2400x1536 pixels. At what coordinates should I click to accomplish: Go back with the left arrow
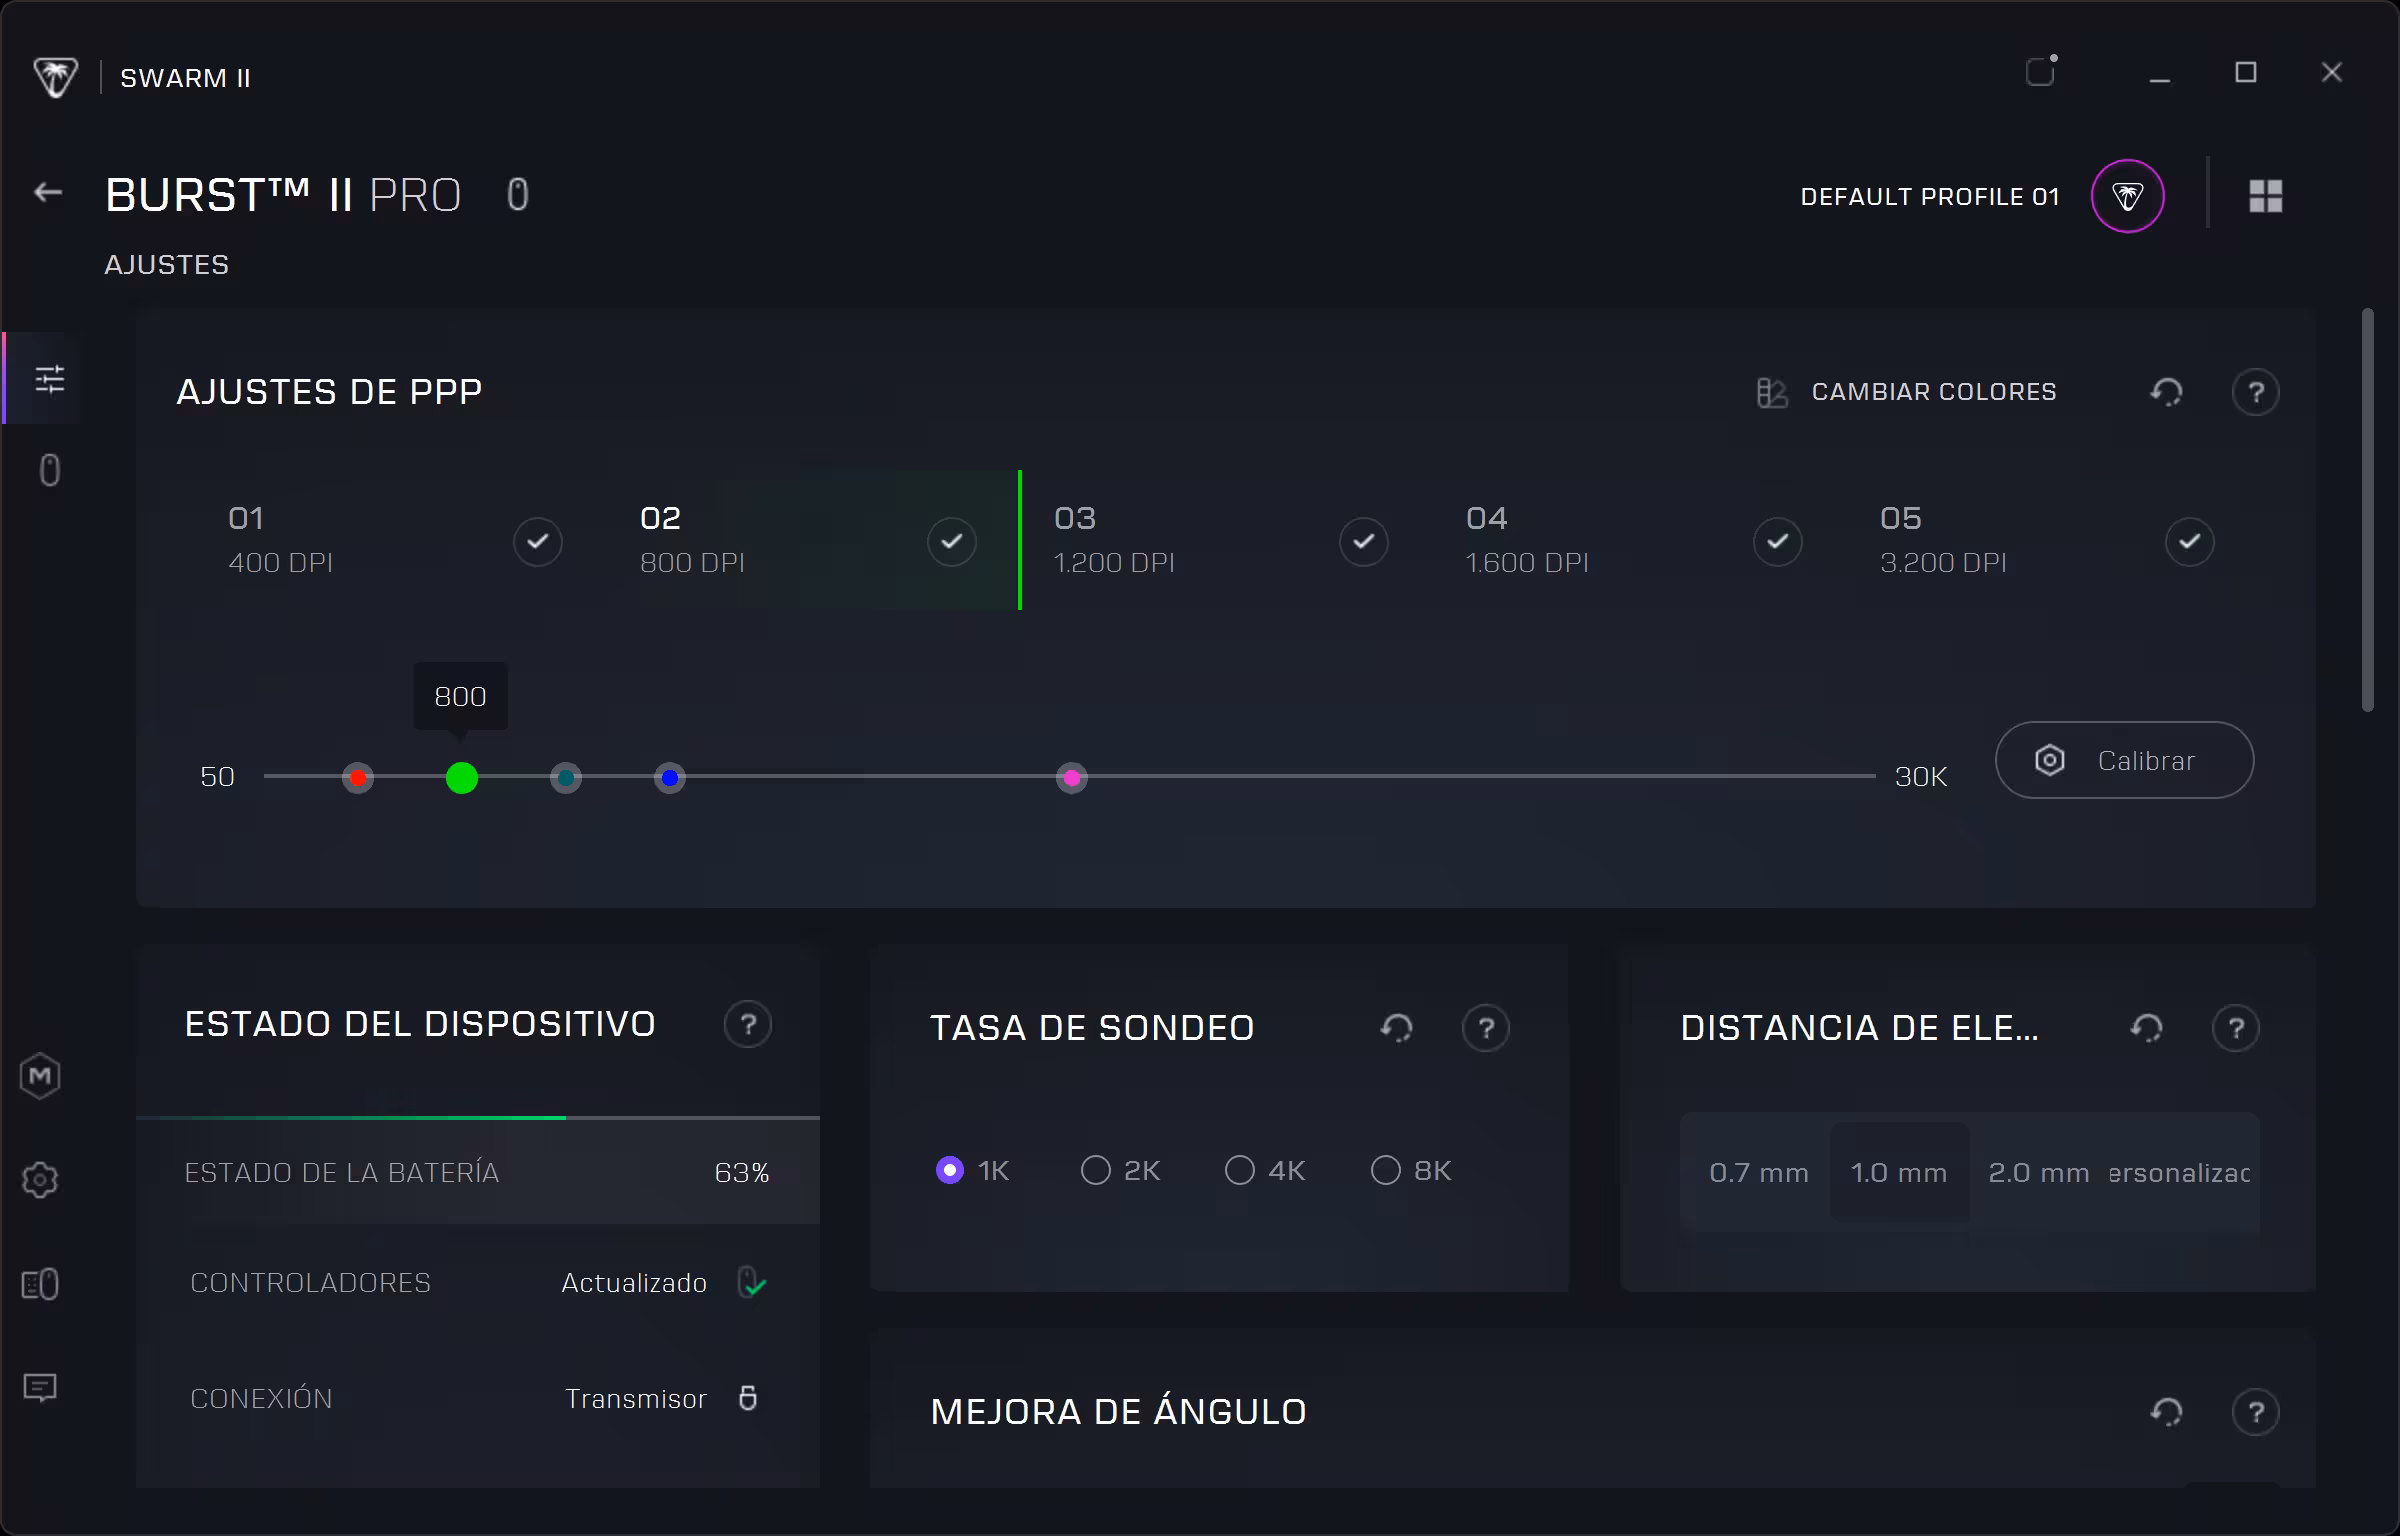[x=48, y=192]
